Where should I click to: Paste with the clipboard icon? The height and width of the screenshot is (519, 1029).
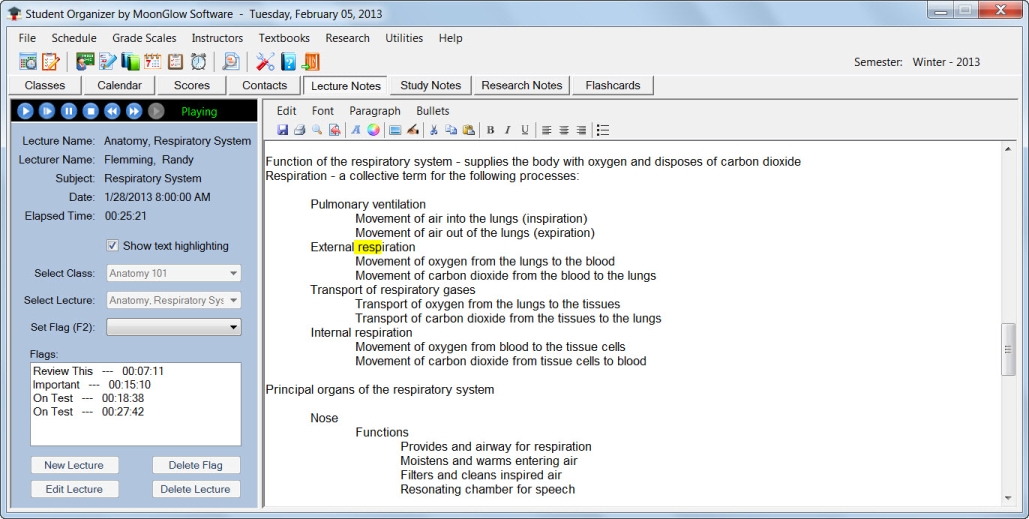point(469,130)
